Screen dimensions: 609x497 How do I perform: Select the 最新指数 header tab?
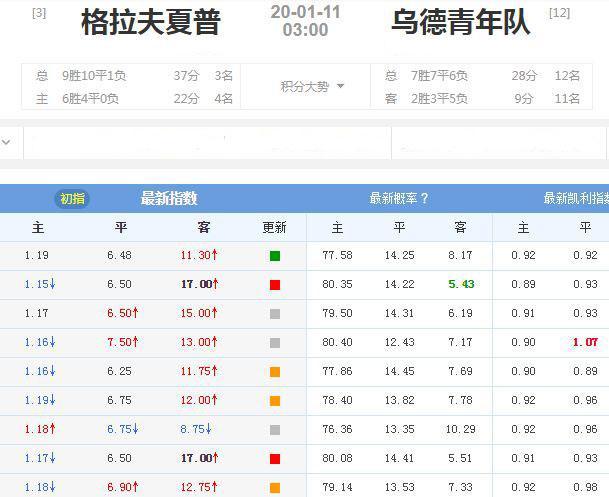[x=169, y=198]
